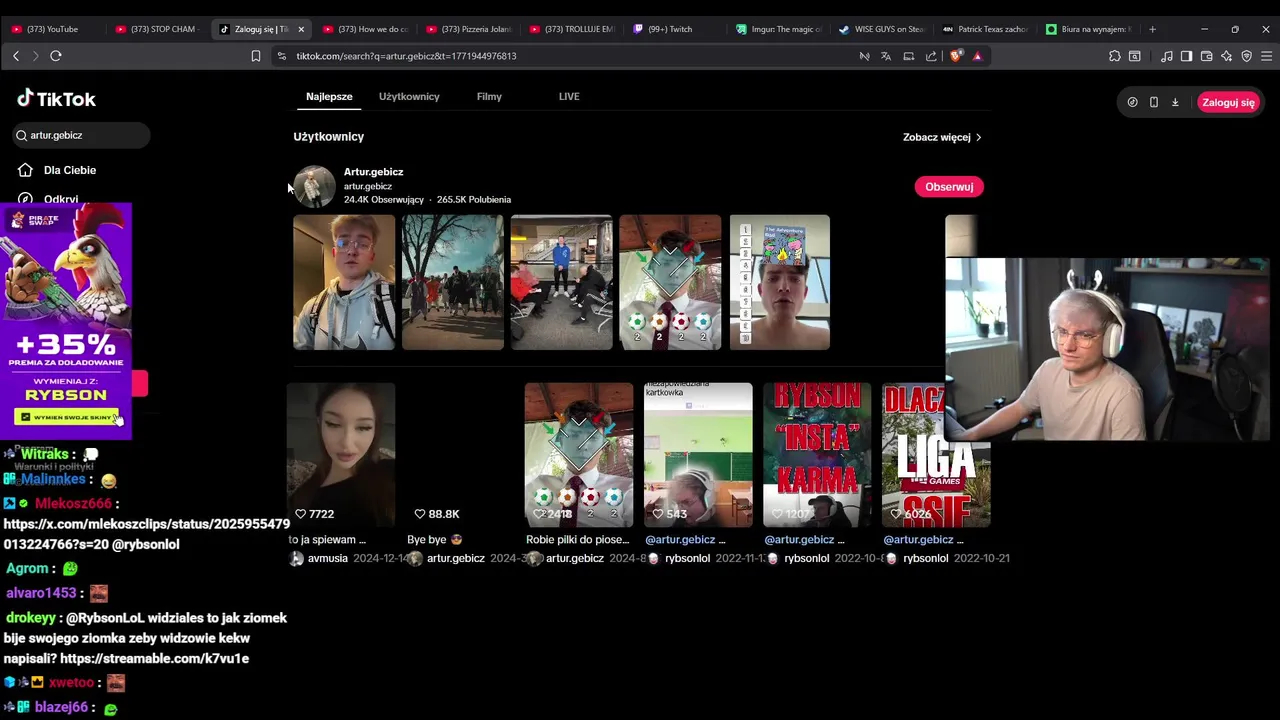Switch to Patrick Texas browser tab
The width and height of the screenshot is (1280, 720).
point(986,29)
